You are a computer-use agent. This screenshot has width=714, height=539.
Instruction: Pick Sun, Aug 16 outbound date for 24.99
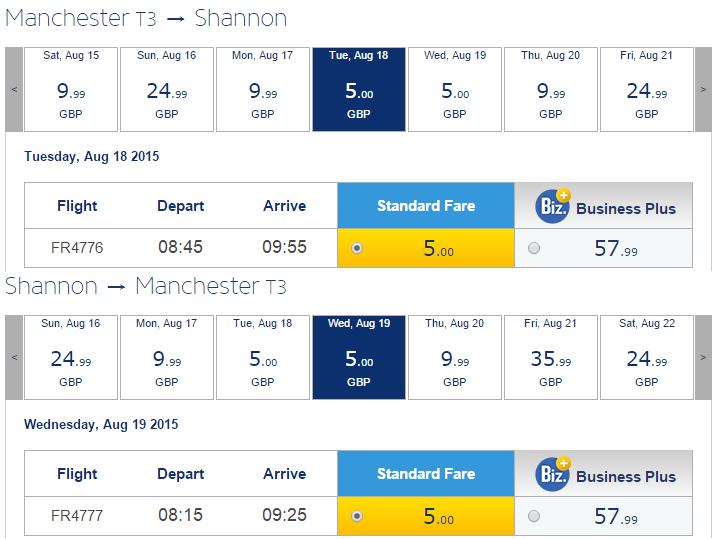[167, 89]
